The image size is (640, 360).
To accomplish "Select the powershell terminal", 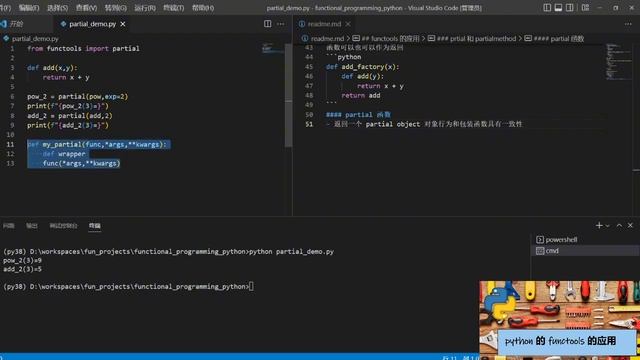I will 585,240.
